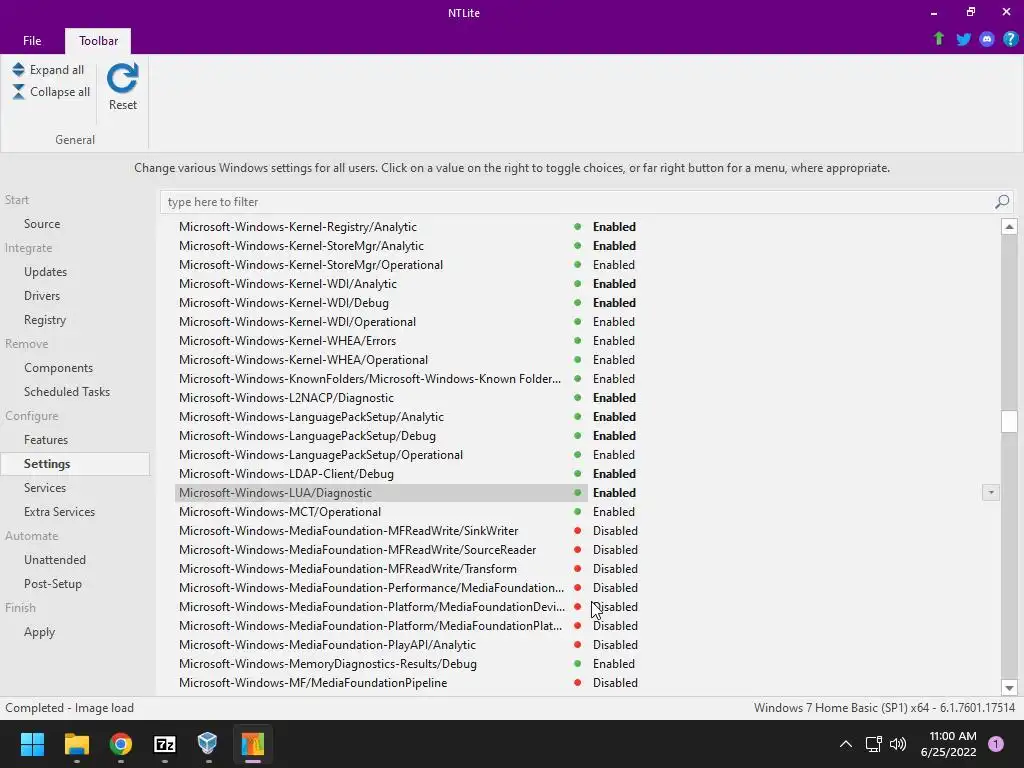Toggle Enabled value for L2NACP/Diagnostic
This screenshot has height=768, width=1024.
(614, 398)
